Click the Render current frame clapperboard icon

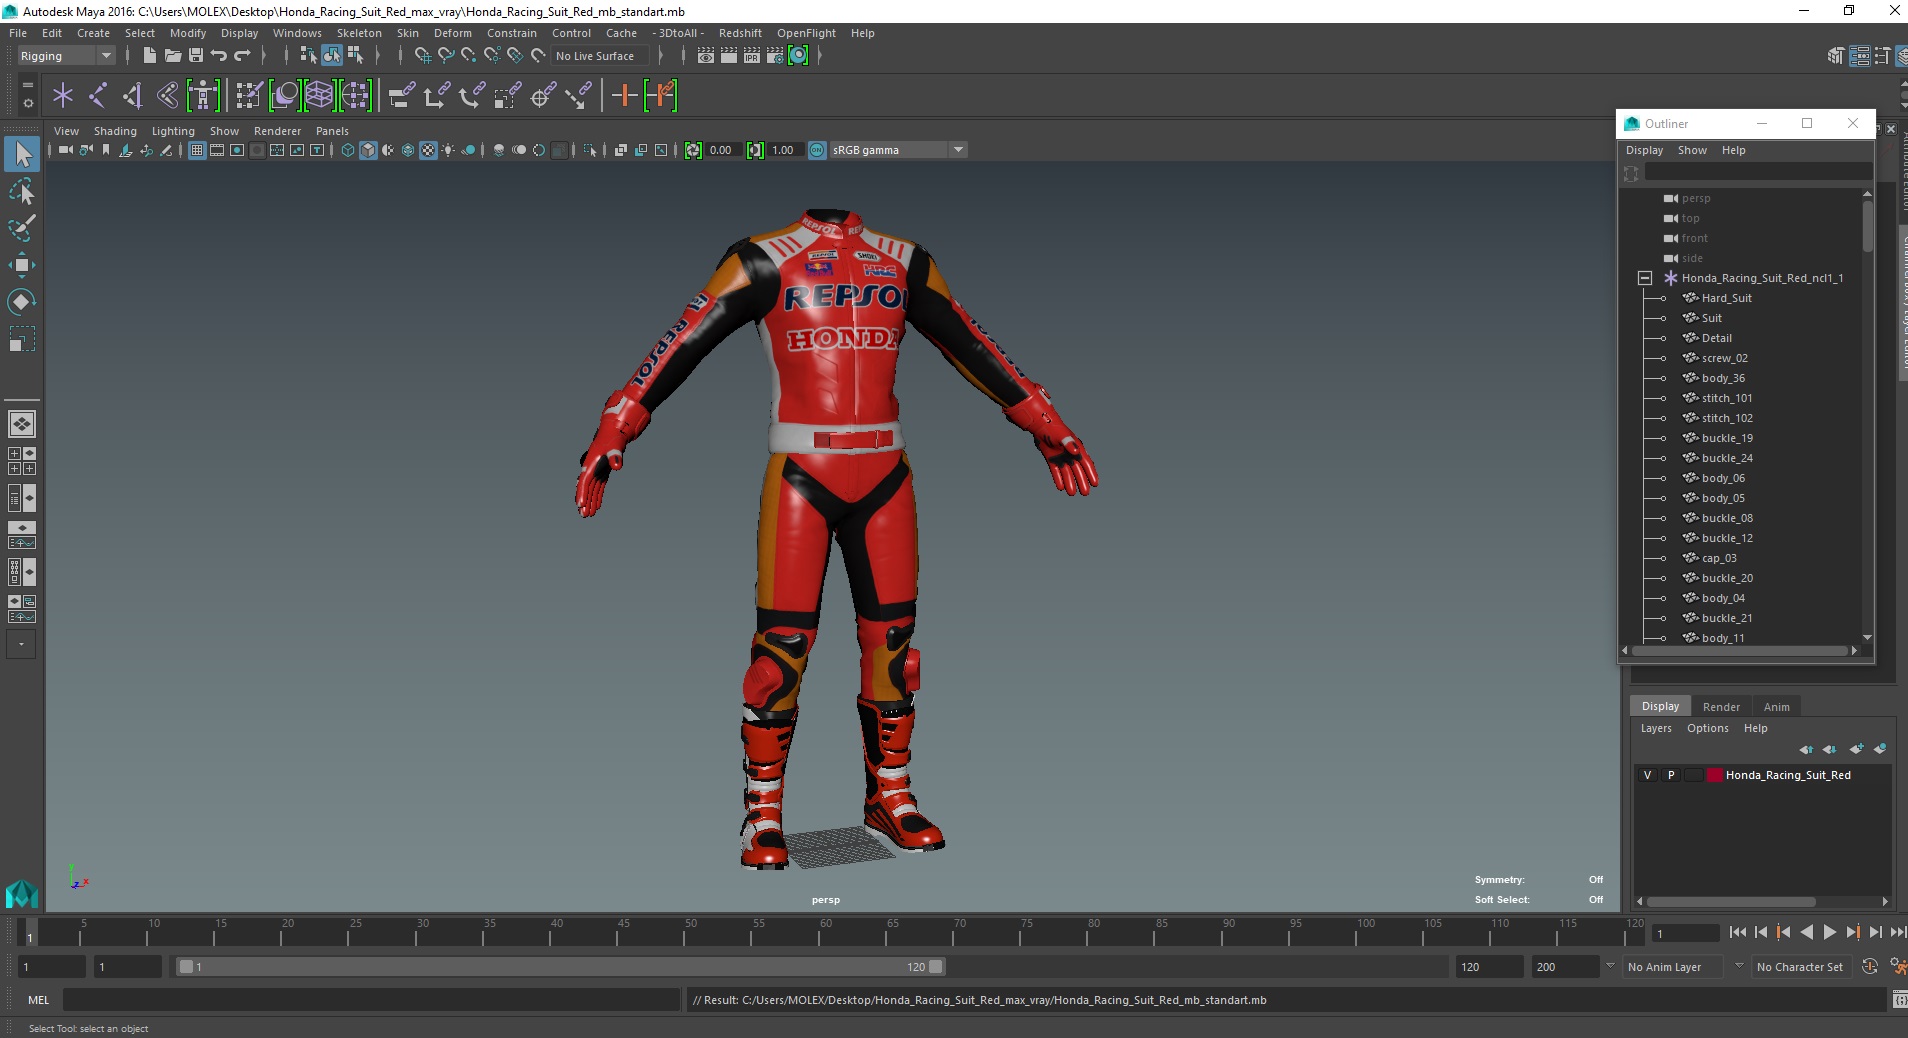729,56
